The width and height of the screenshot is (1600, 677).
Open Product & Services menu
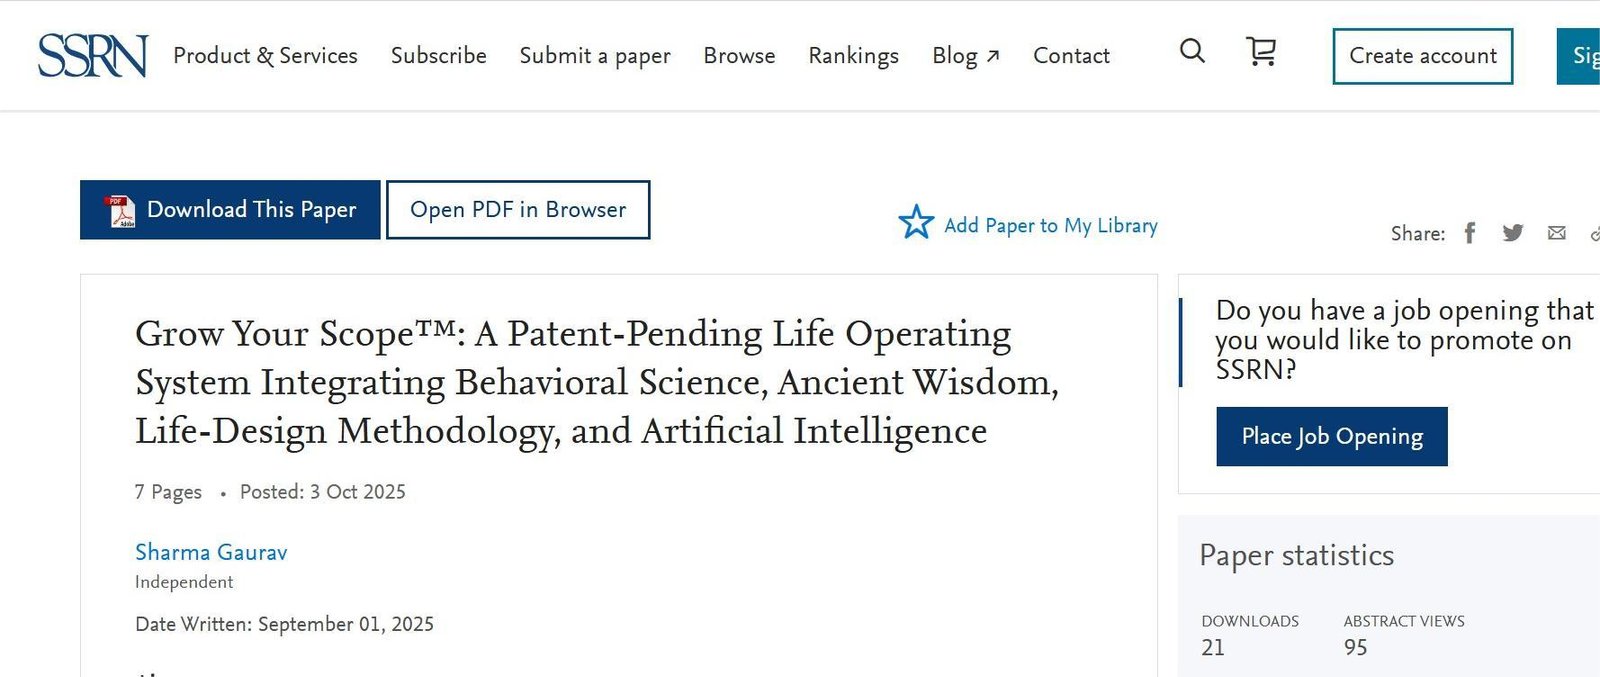[265, 56]
